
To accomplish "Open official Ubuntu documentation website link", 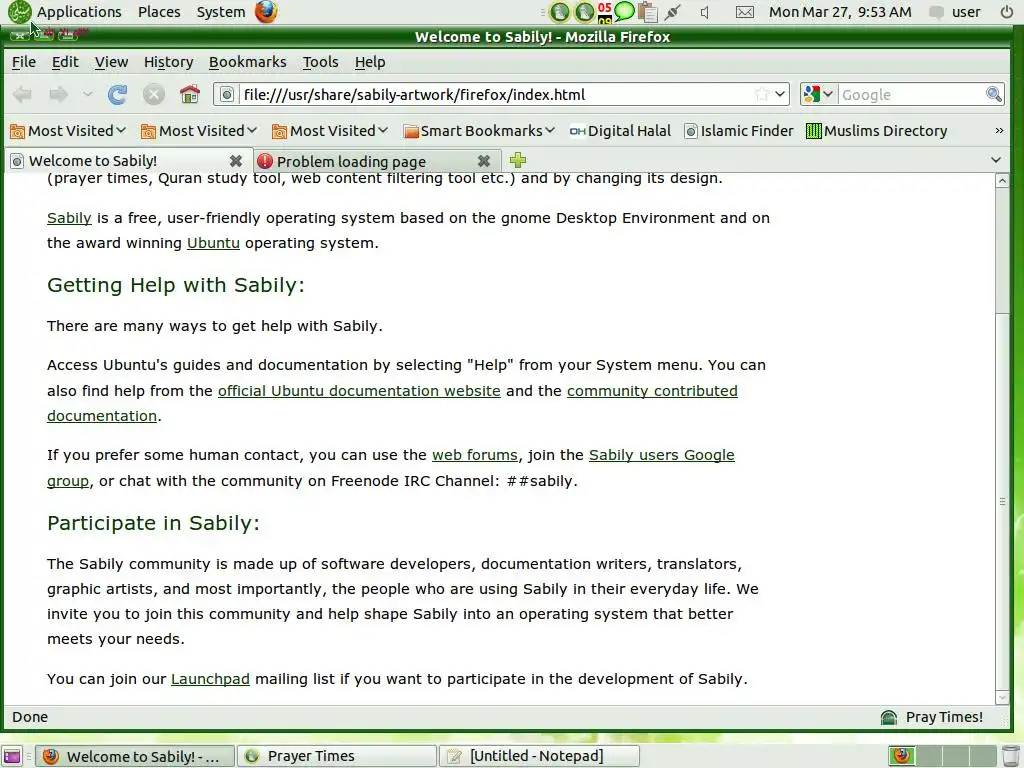I will (x=359, y=391).
